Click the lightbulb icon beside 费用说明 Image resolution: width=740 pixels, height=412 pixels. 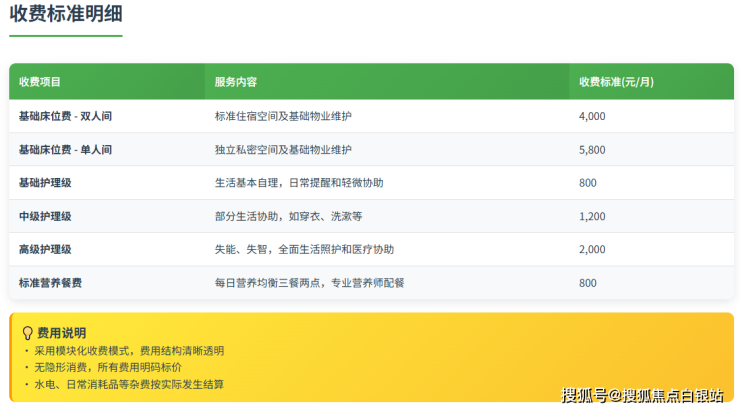pos(27,332)
